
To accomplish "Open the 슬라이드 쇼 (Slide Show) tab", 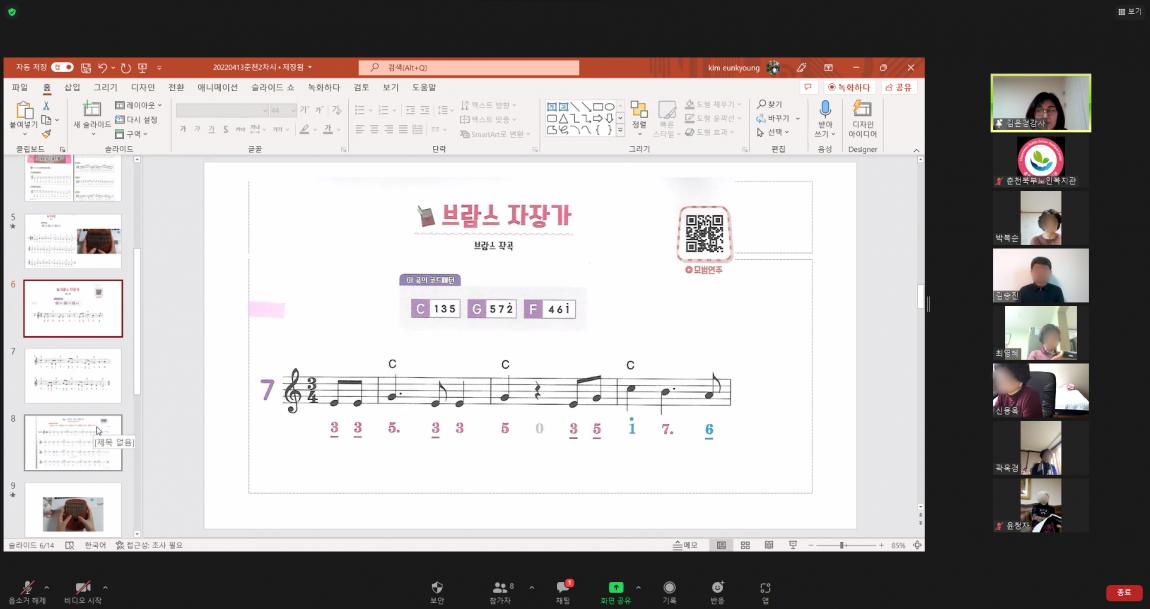I will click(272, 87).
